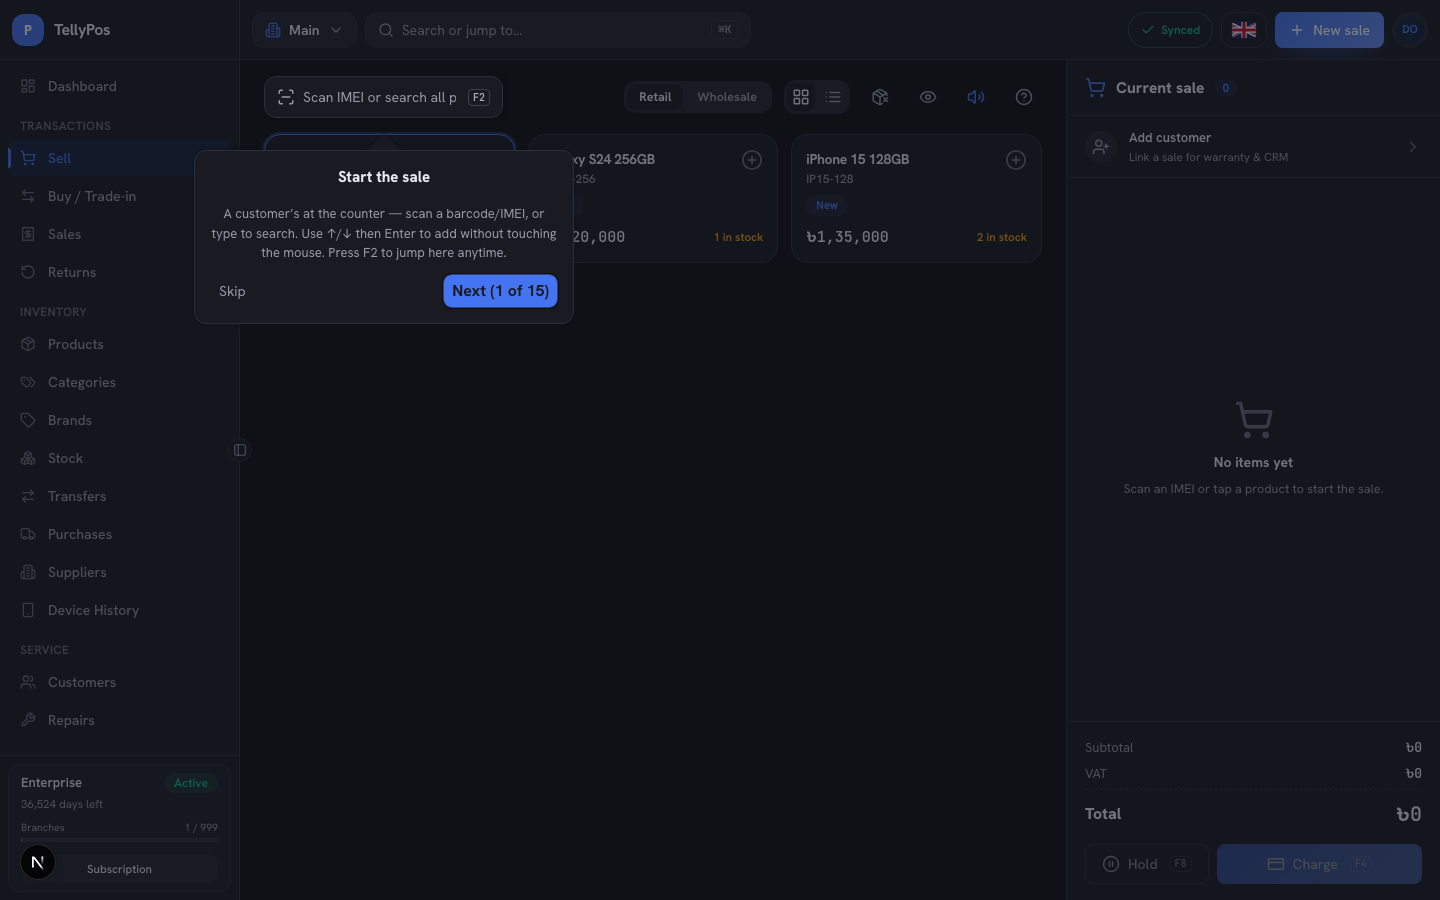Open the DO user avatar menu
This screenshot has width=1440, height=900.
coord(1410,30)
